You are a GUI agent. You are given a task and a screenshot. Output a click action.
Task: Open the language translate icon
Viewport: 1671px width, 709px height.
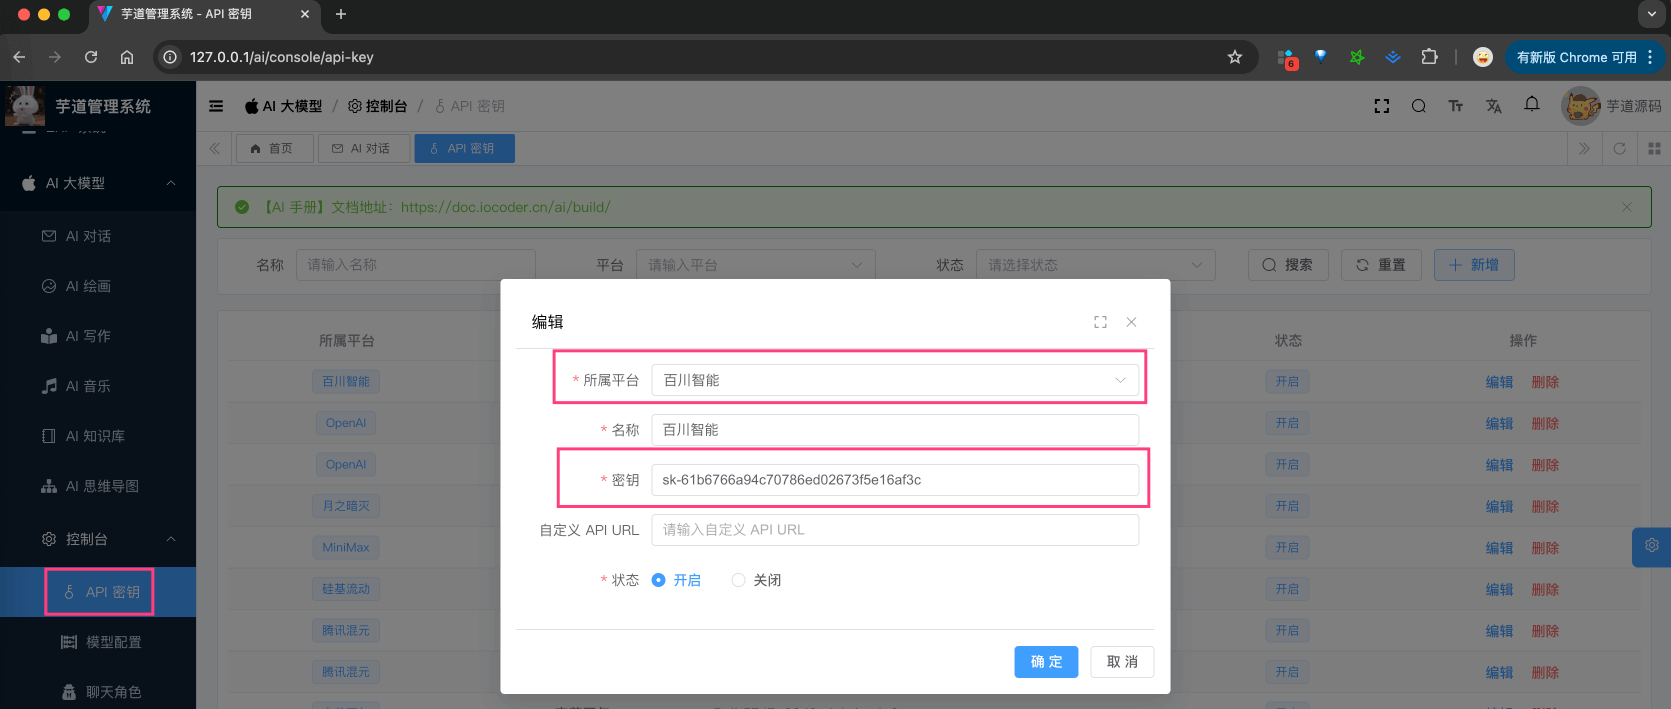[x=1494, y=106]
